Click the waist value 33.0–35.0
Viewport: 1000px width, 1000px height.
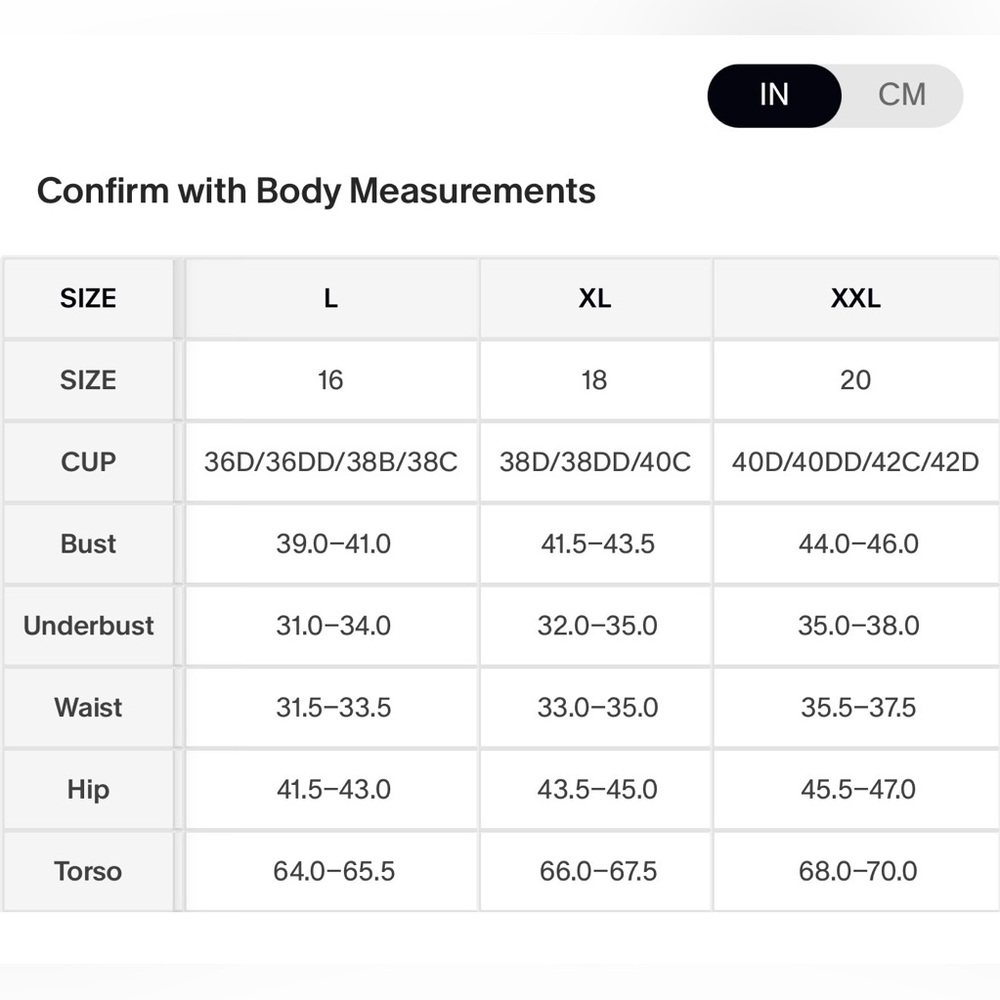click(595, 707)
